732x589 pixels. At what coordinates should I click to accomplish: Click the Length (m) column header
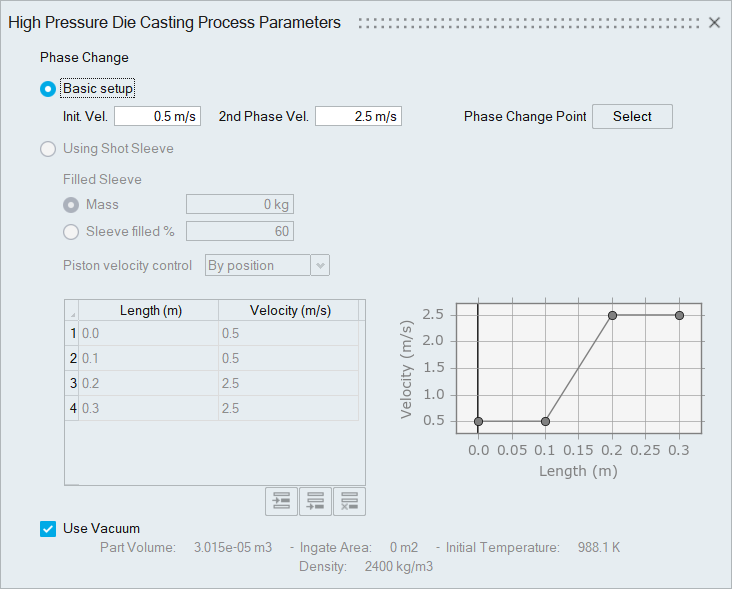[x=150, y=310]
